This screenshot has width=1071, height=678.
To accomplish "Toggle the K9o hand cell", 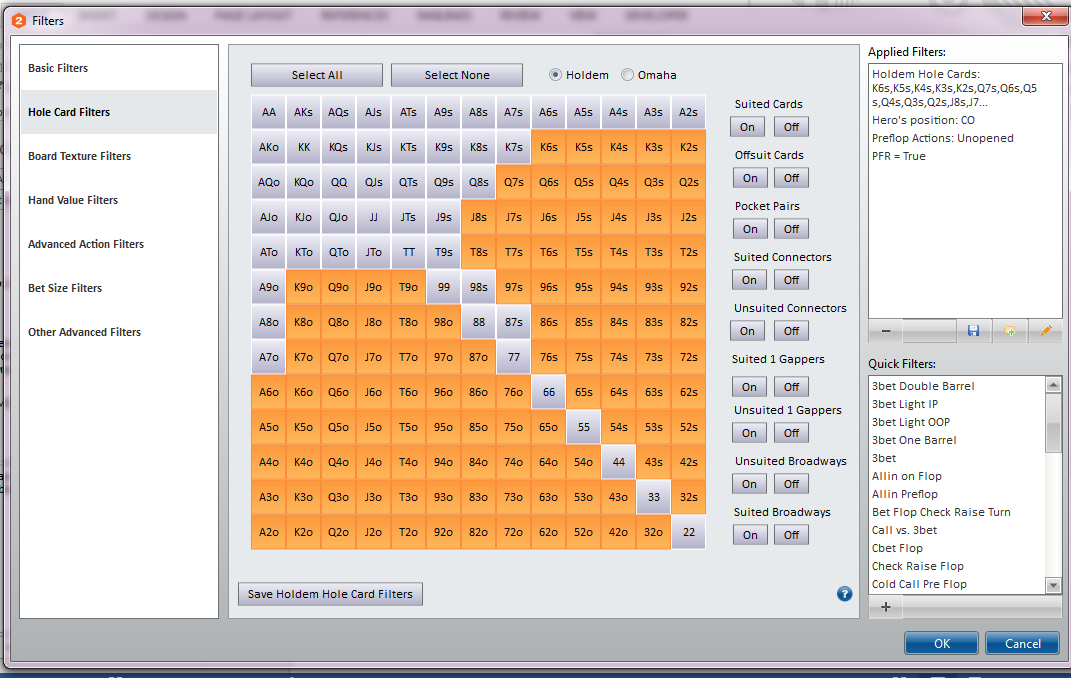I will coord(303,287).
